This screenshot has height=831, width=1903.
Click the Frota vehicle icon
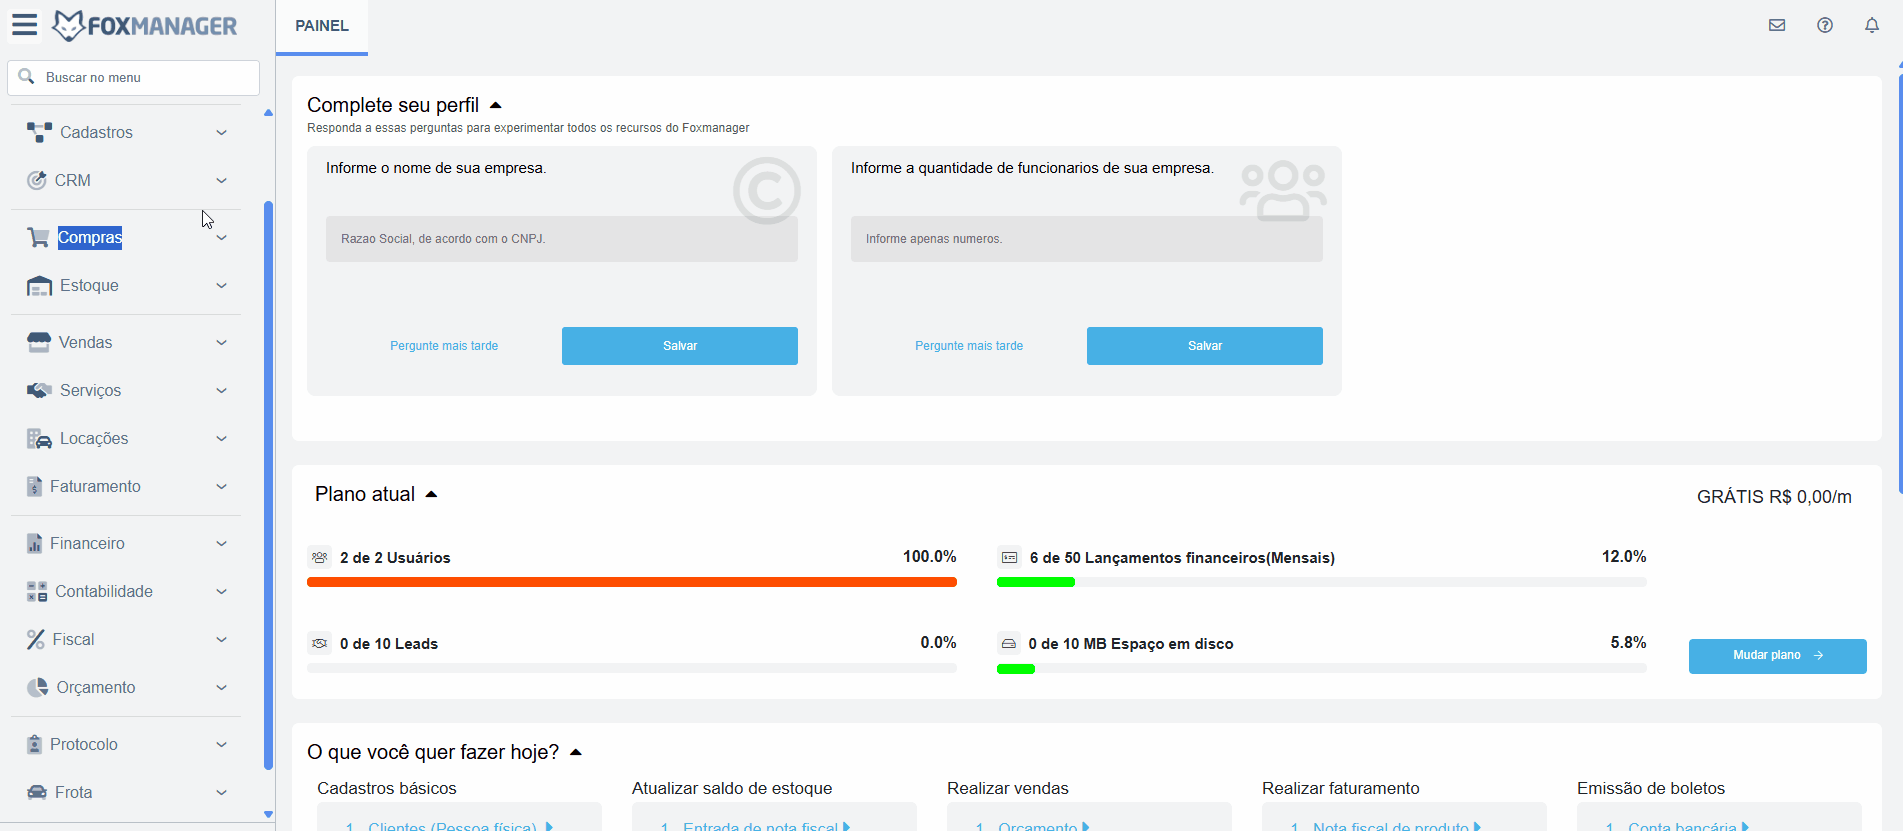pyautogui.click(x=37, y=792)
